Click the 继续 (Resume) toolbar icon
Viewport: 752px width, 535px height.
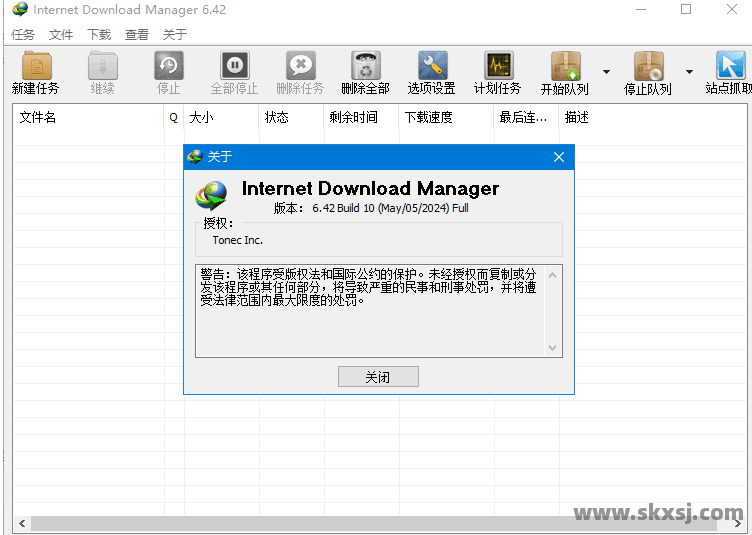pos(102,67)
